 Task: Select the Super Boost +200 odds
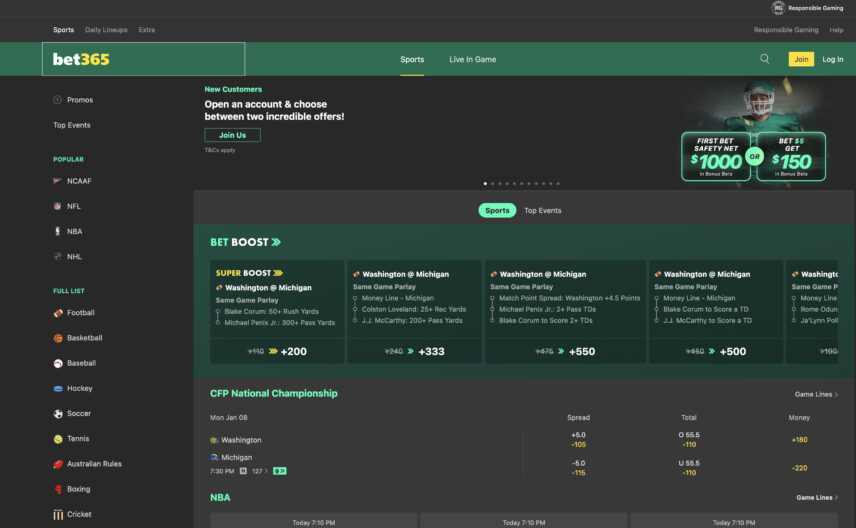pos(277,351)
